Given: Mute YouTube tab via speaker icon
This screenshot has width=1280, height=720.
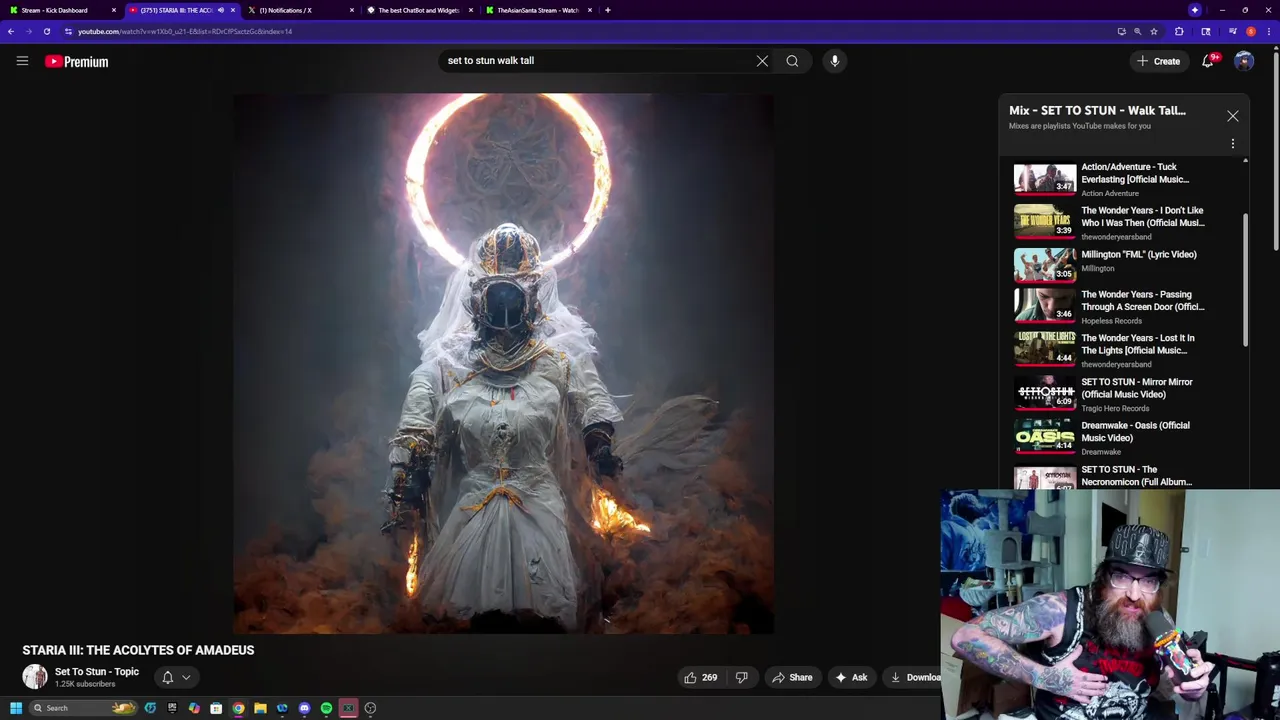Looking at the screenshot, I should 220,10.
